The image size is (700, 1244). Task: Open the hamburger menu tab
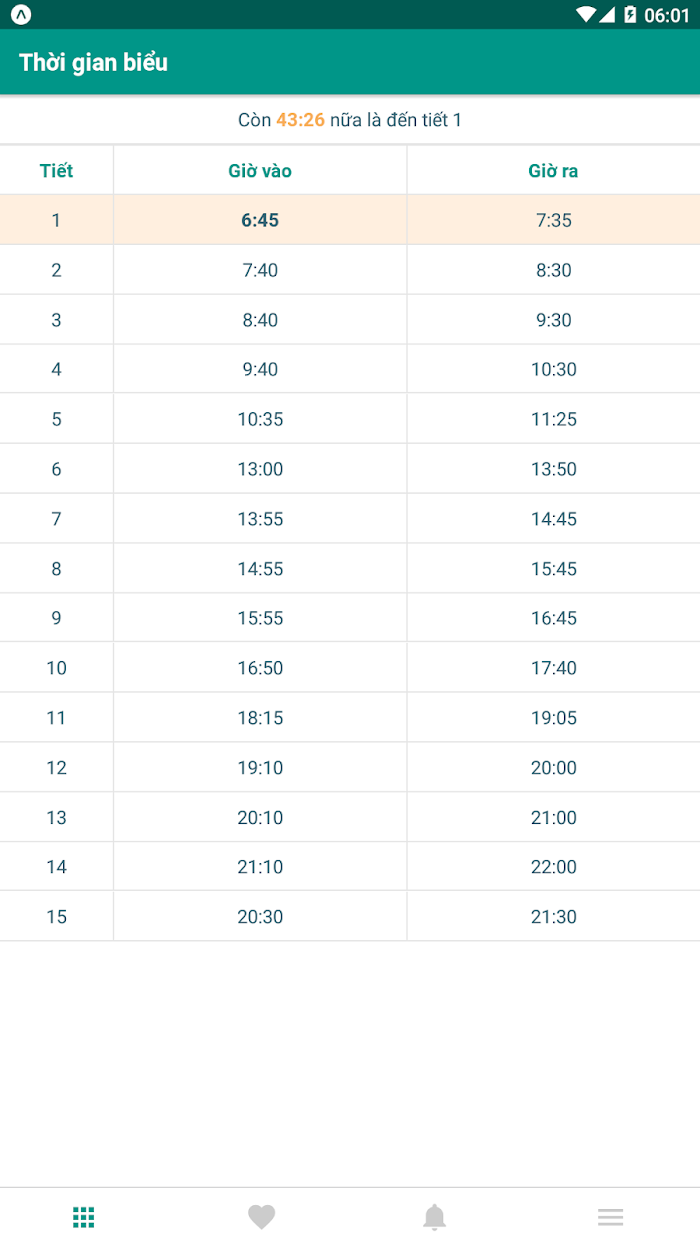click(611, 1217)
